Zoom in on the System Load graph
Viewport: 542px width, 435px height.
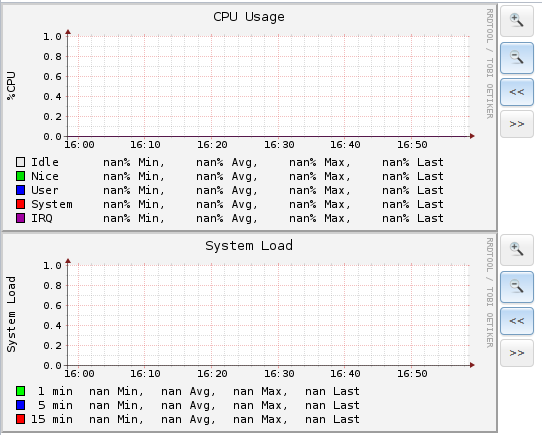coord(517,250)
